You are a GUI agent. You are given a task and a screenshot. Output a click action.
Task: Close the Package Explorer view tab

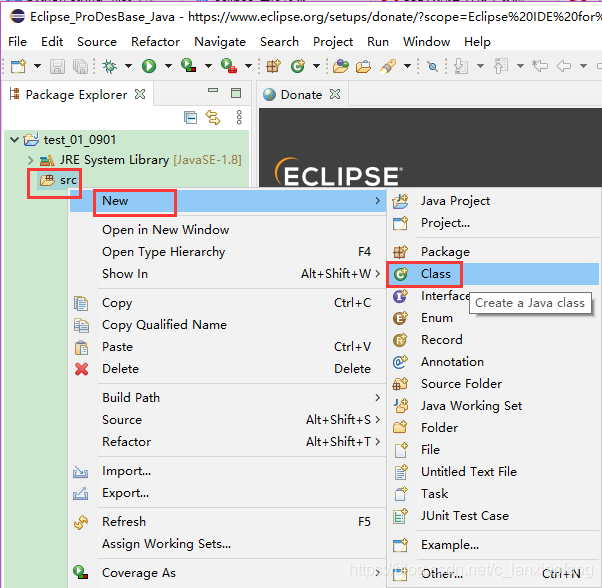(x=140, y=94)
